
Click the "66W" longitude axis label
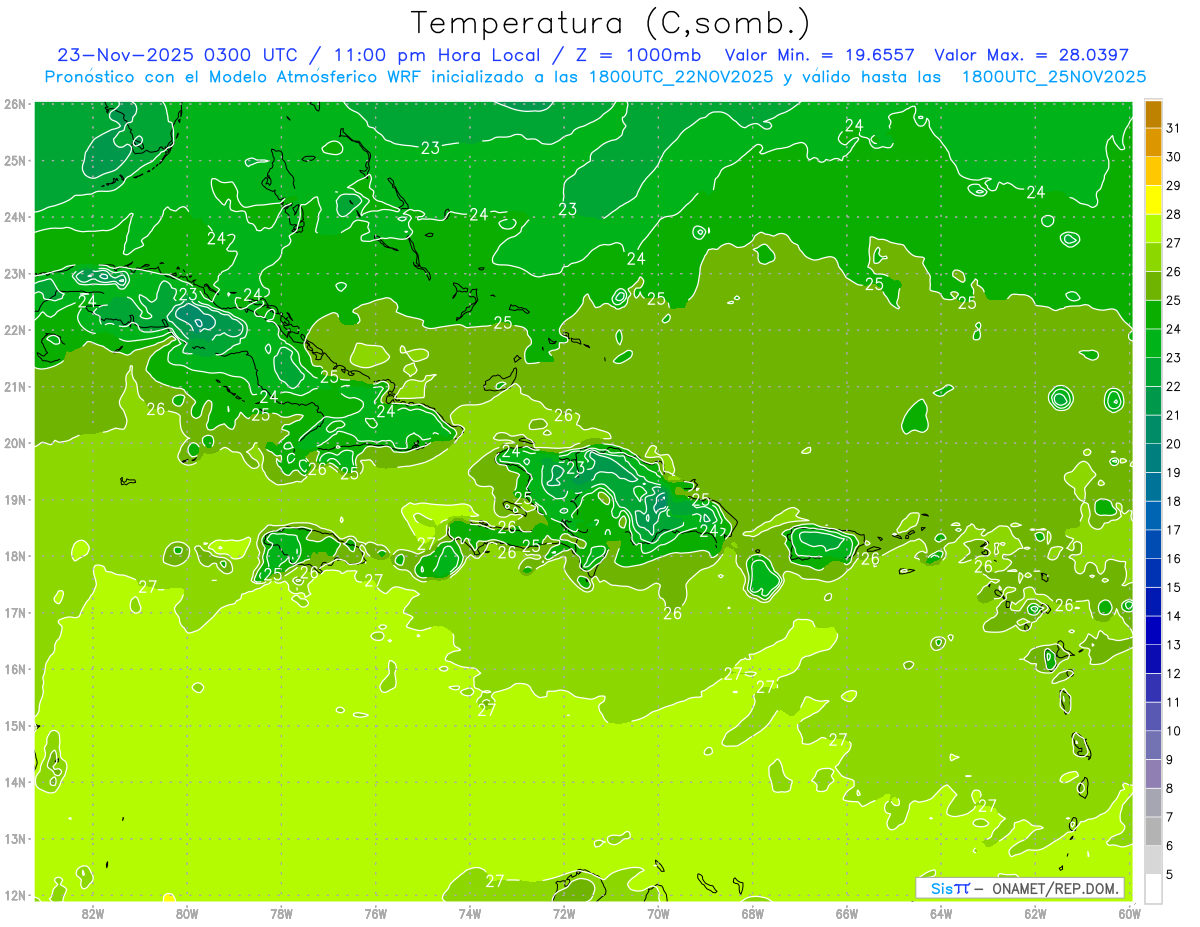[847, 913]
